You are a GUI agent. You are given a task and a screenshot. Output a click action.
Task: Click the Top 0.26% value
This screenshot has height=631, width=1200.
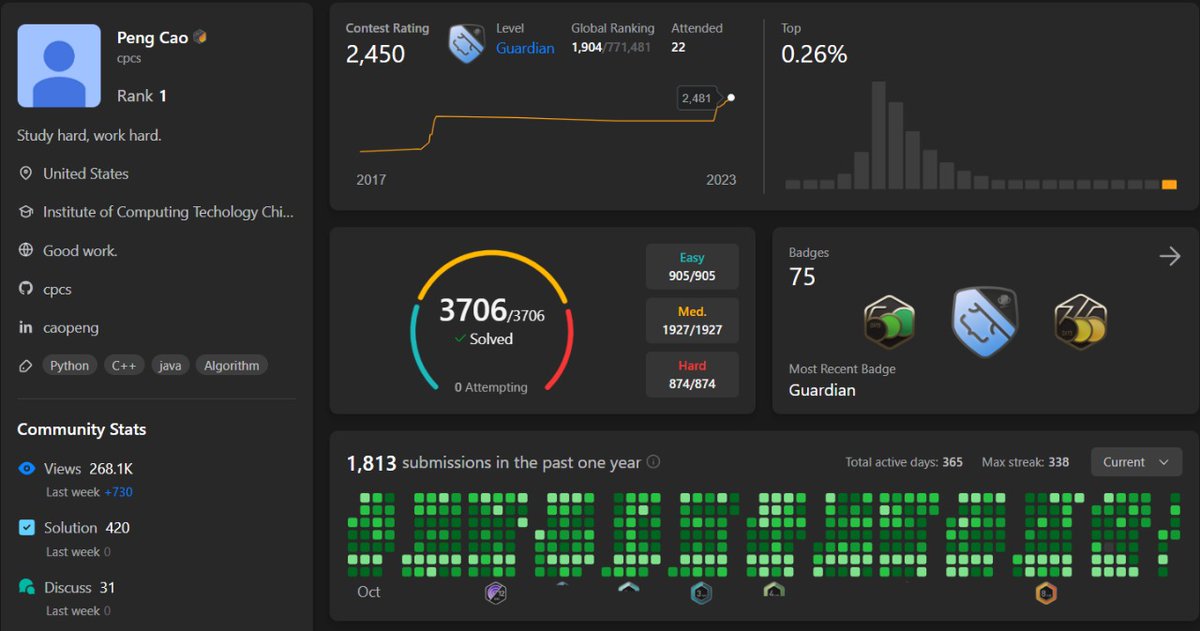pos(814,55)
